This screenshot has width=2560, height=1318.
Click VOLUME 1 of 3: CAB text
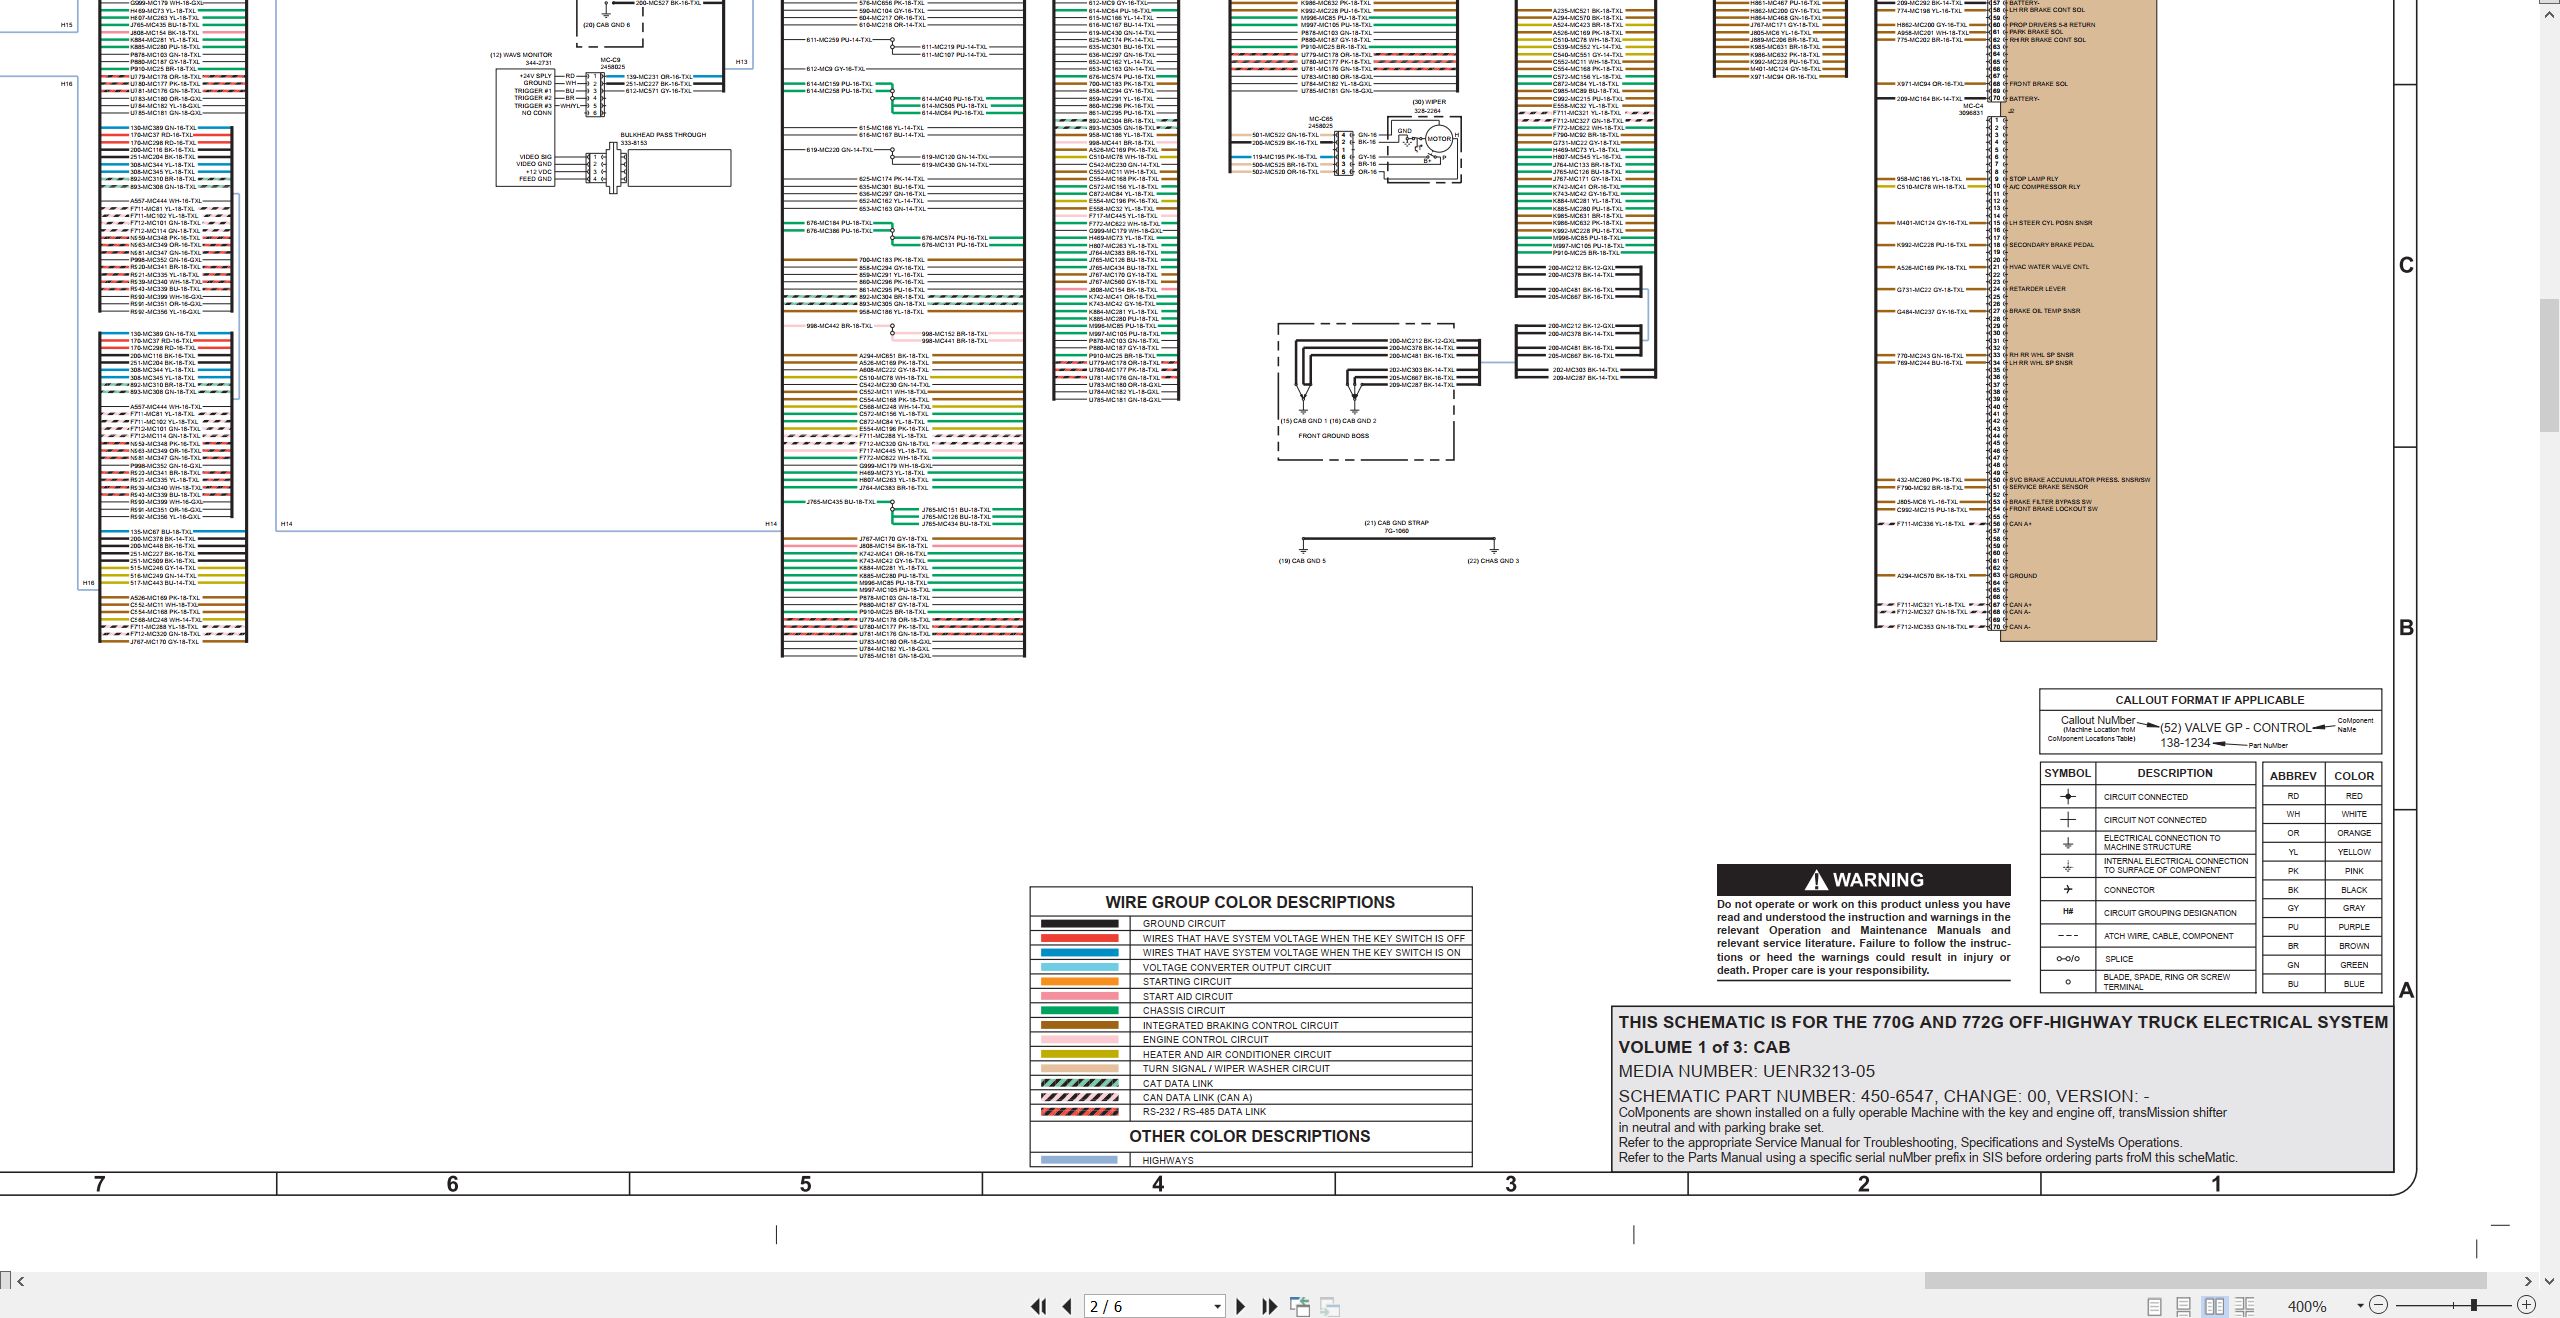(x=1704, y=1047)
